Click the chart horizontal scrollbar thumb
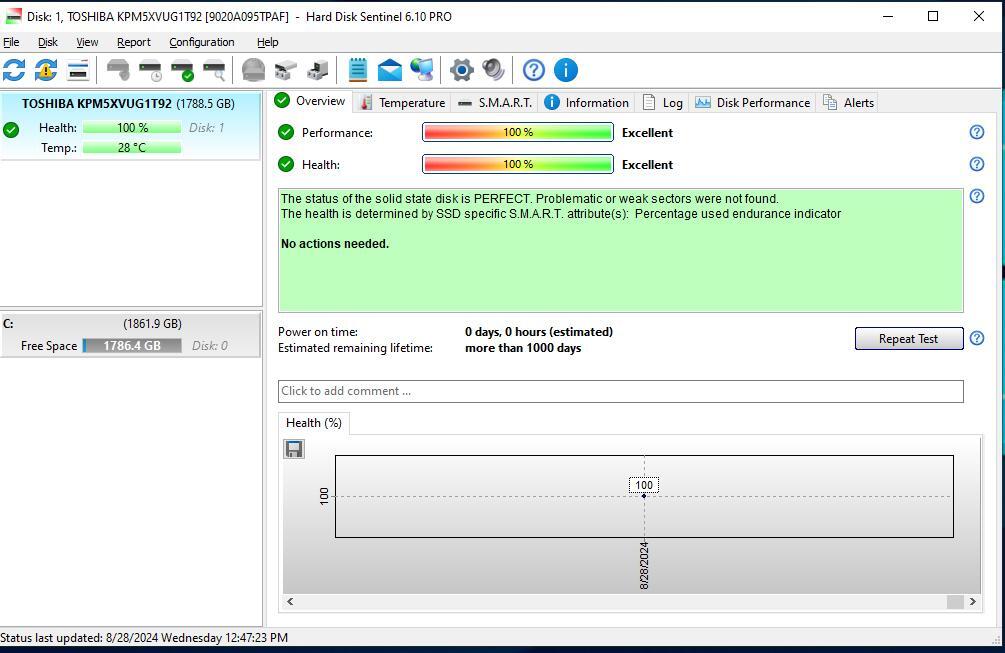This screenshot has width=1005, height=653. (955, 601)
